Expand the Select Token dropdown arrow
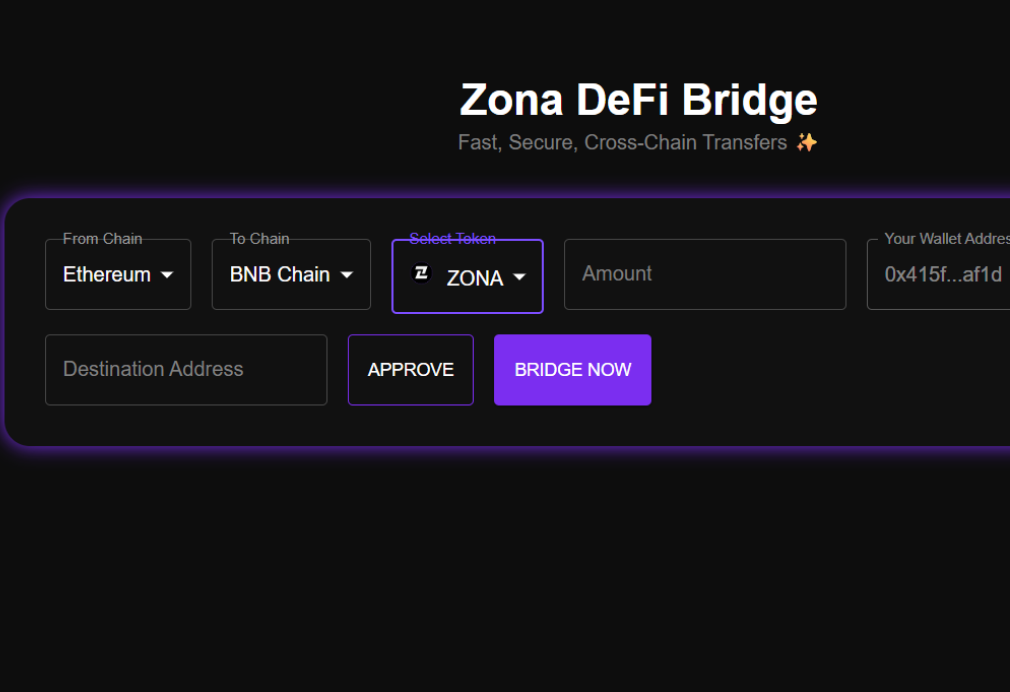This screenshot has height=692, width=1010. click(x=519, y=277)
